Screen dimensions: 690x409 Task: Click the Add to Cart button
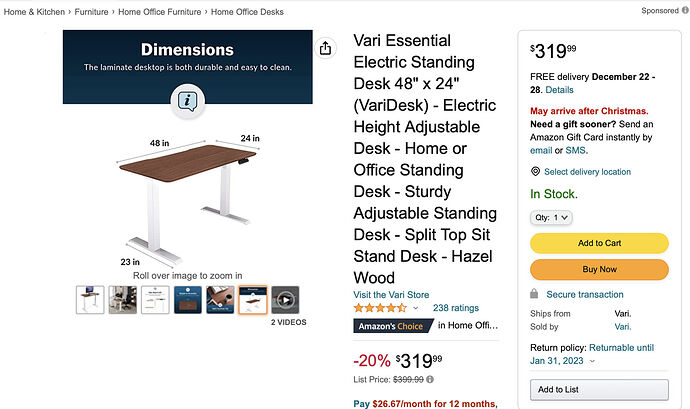599,243
